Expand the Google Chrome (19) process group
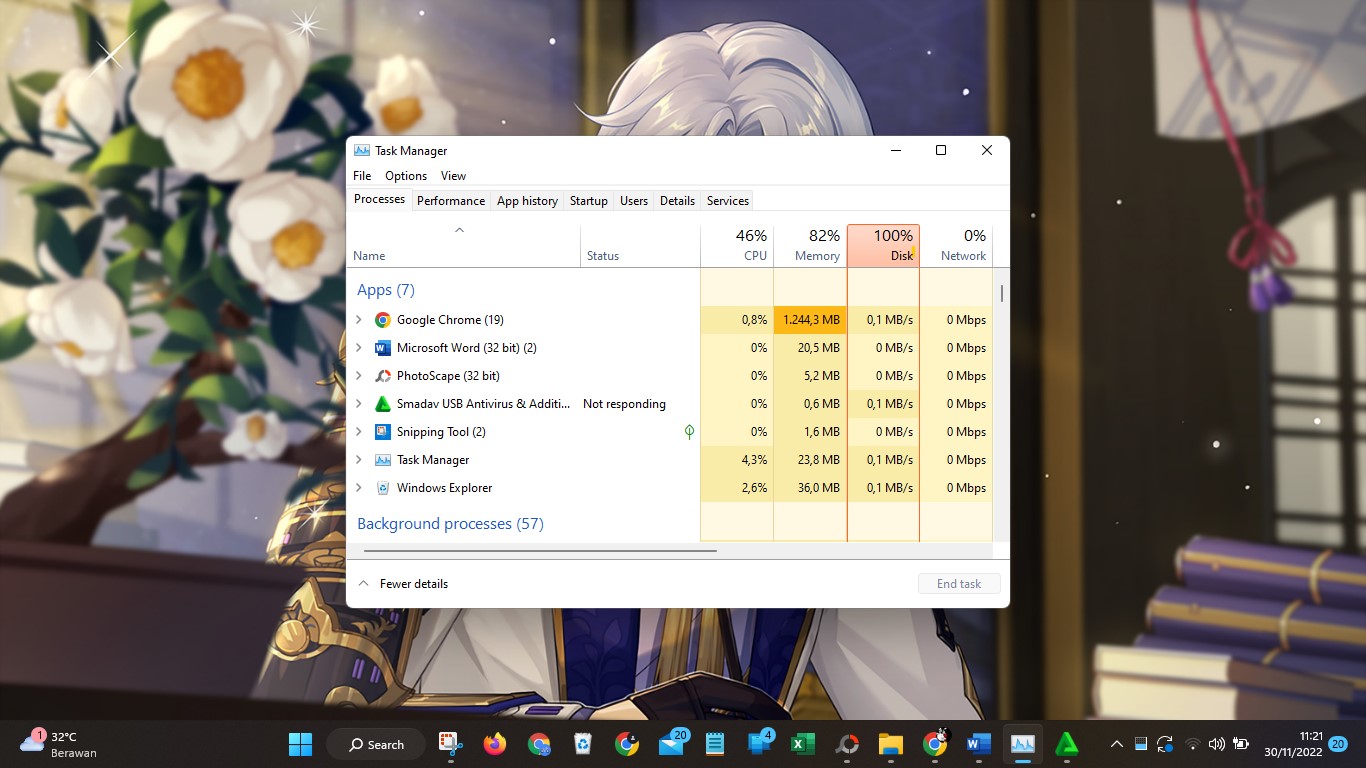 [x=359, y=320]
